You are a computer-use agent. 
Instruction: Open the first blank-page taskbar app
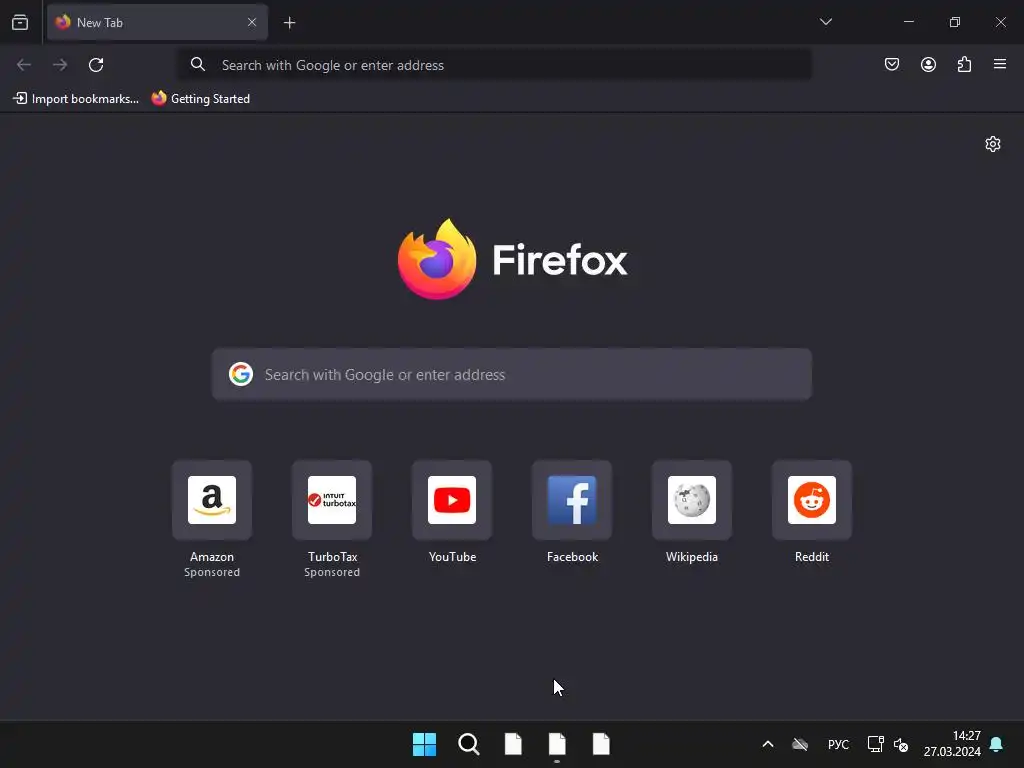coord(513,744)
